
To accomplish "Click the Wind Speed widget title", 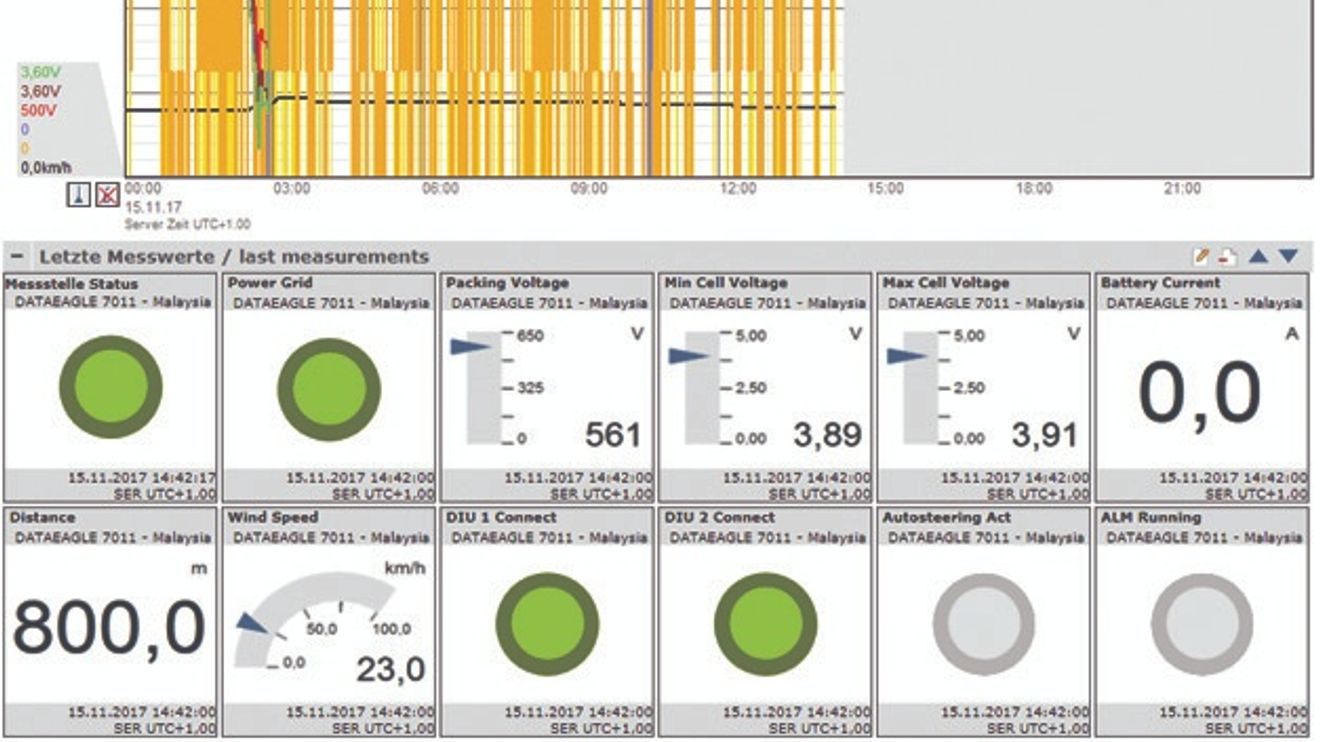I will tap(273, 518).
